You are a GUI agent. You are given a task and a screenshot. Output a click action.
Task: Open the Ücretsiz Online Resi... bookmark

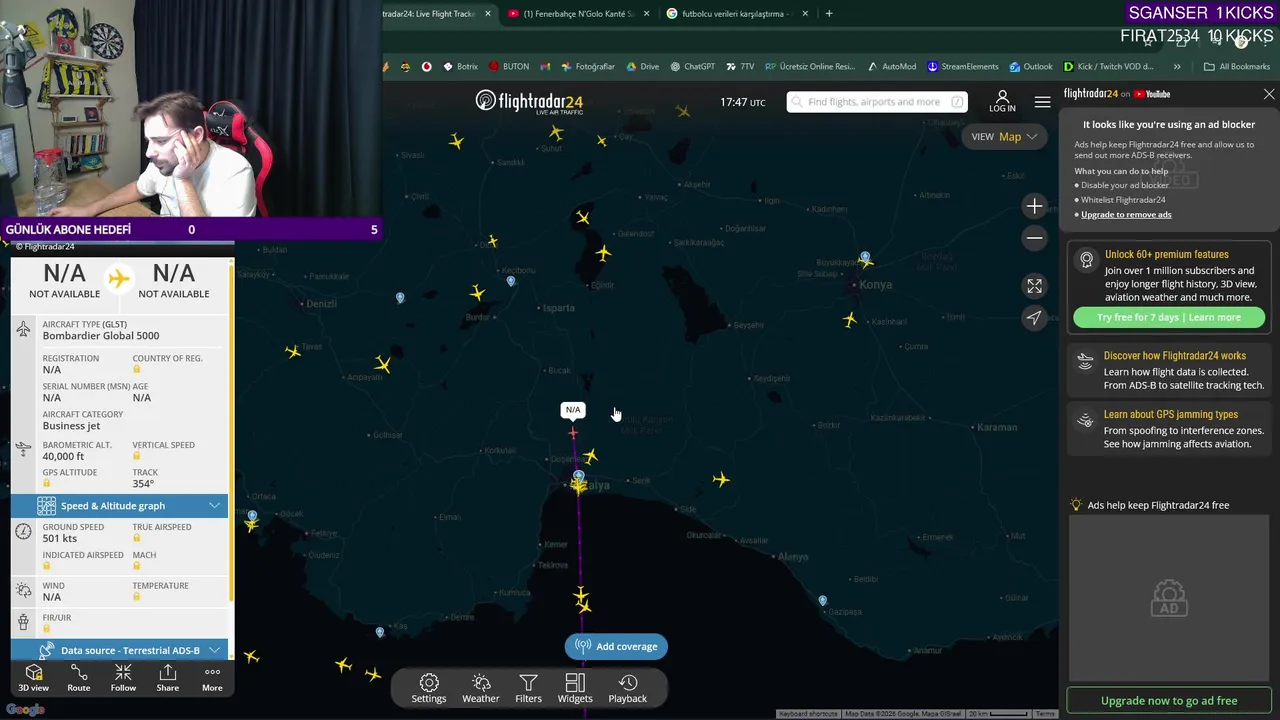click(x=810, y=67)
